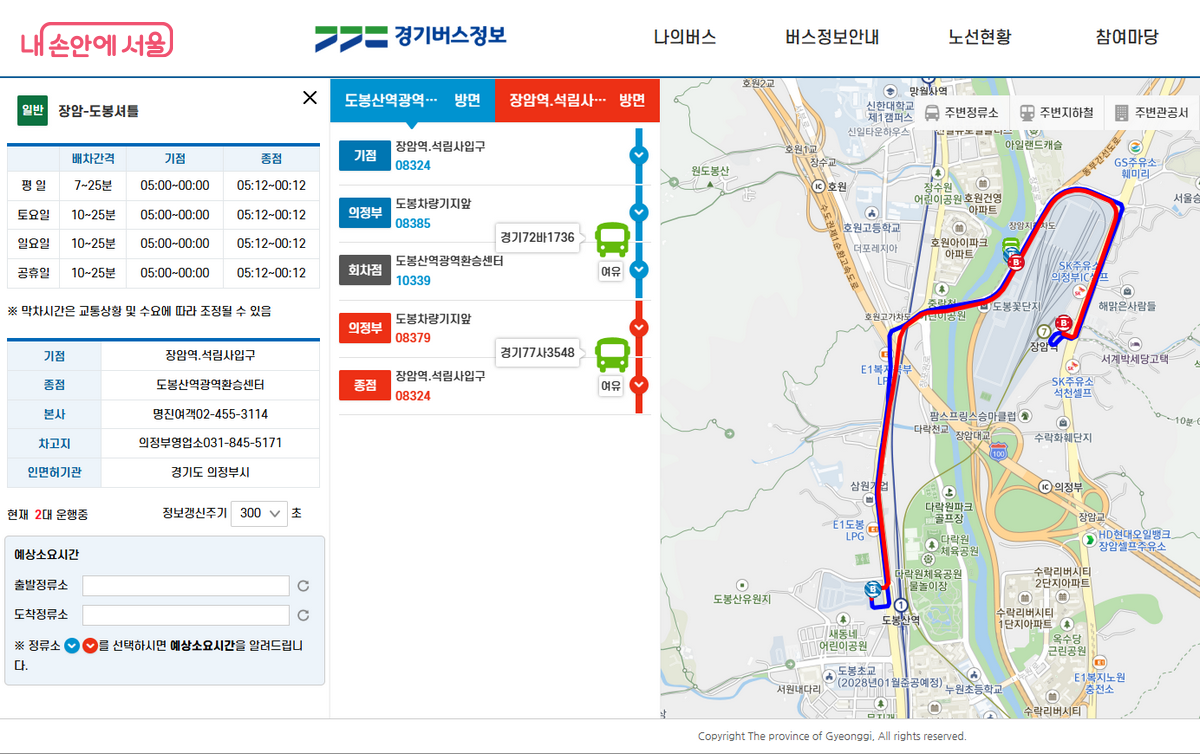Click the 평일 7~25분 interval cell

pyautogui.click(x=94, y=186)
